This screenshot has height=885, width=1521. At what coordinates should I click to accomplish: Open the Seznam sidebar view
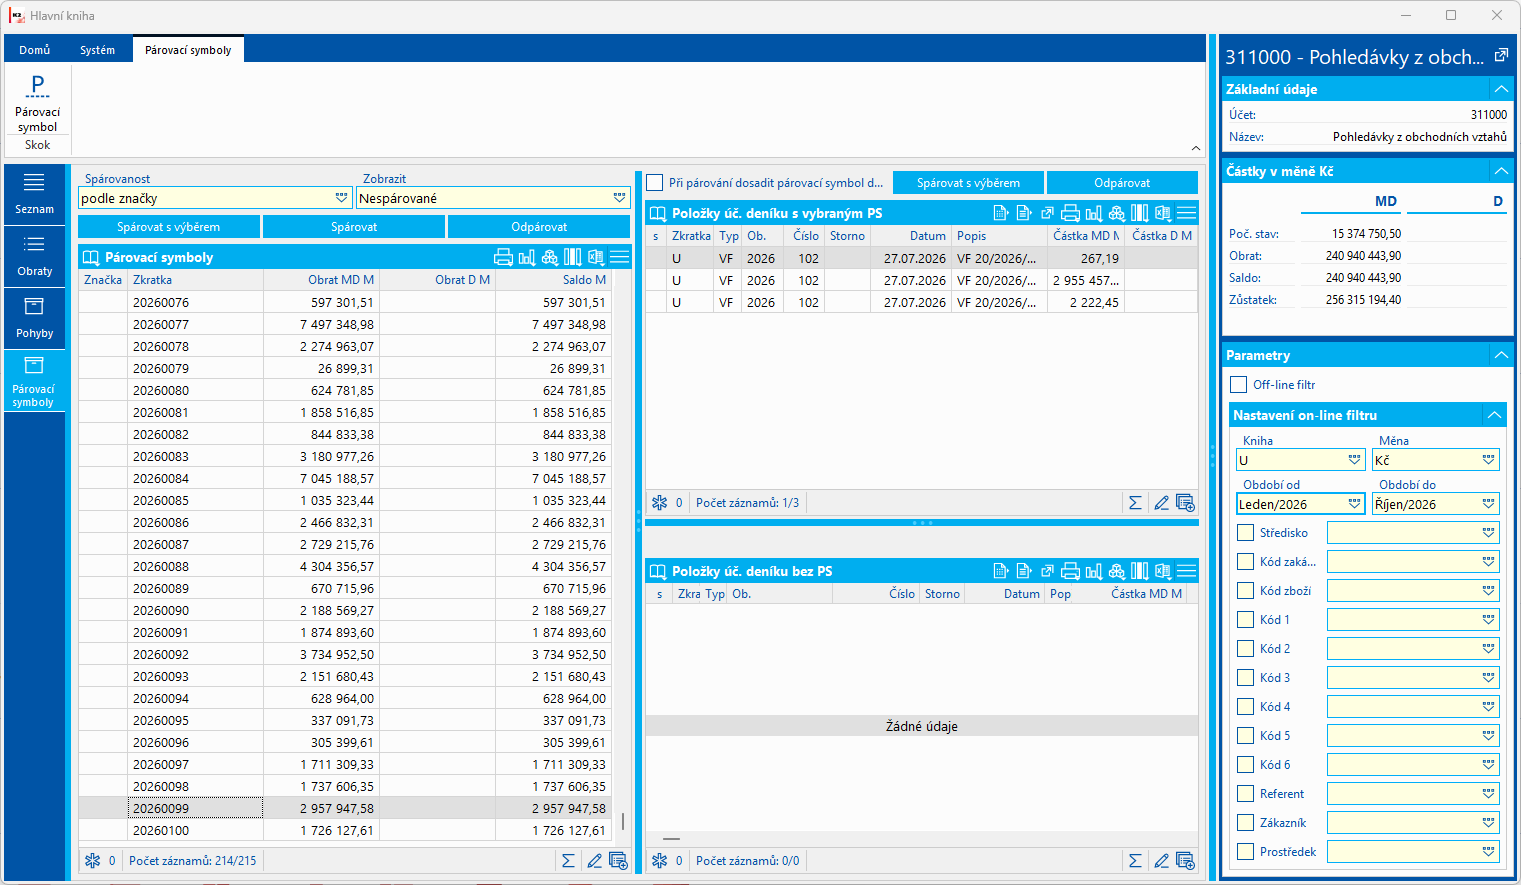[x=35, y=194]
